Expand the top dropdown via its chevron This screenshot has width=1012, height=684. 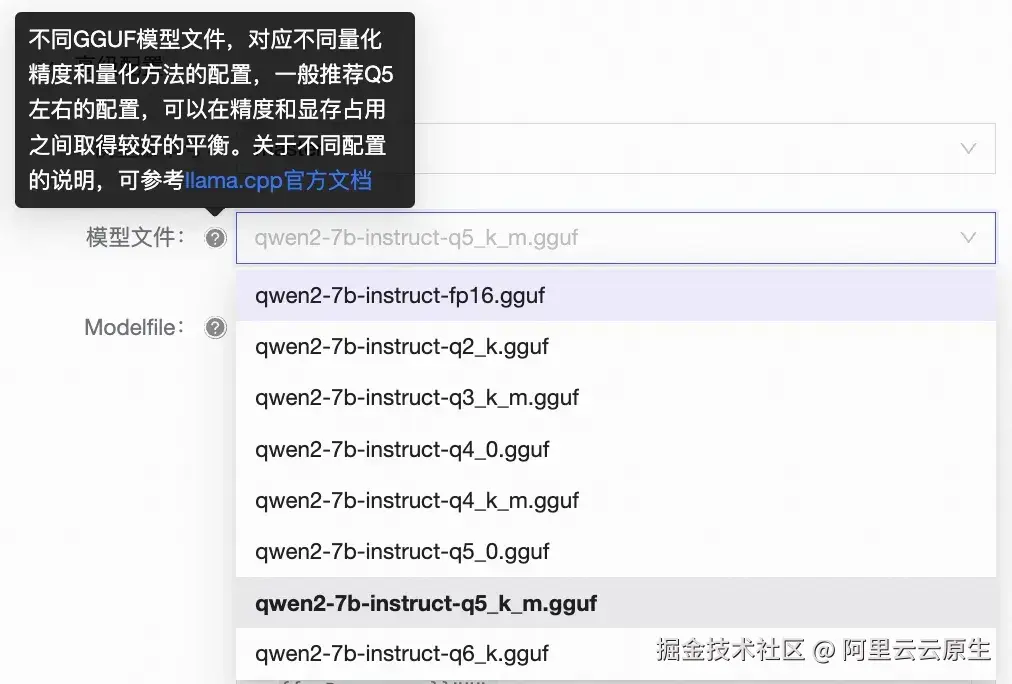coord(968,147)
